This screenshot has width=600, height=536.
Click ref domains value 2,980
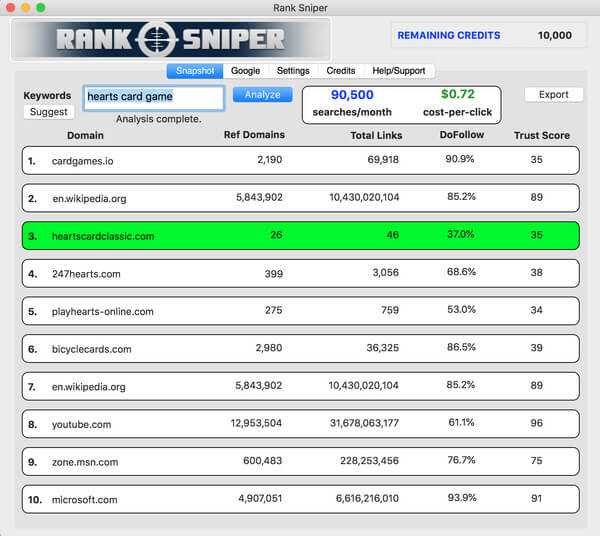coord(269,348)
